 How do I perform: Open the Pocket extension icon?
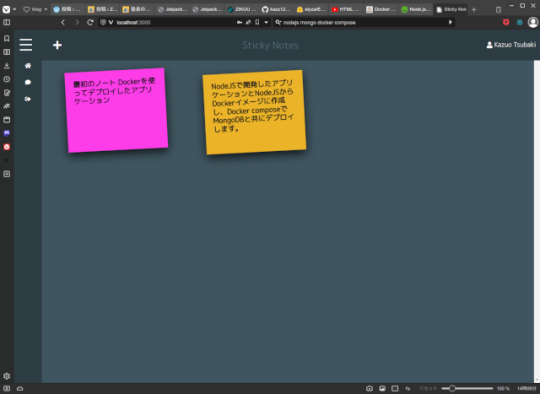pos(506,22)
